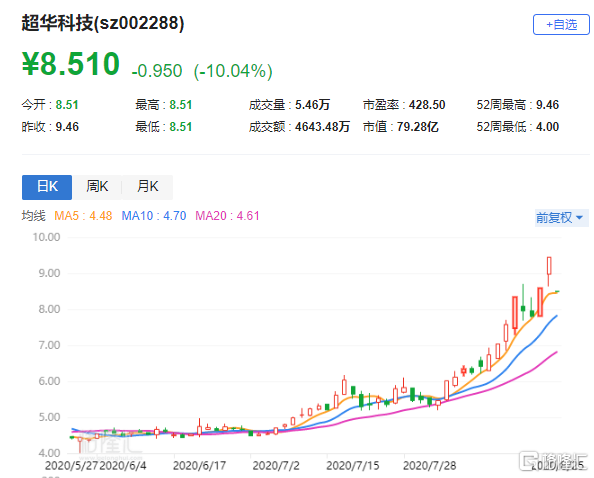
Task: Click the 2020/7/15 date axis label
Action: point(353,466)
